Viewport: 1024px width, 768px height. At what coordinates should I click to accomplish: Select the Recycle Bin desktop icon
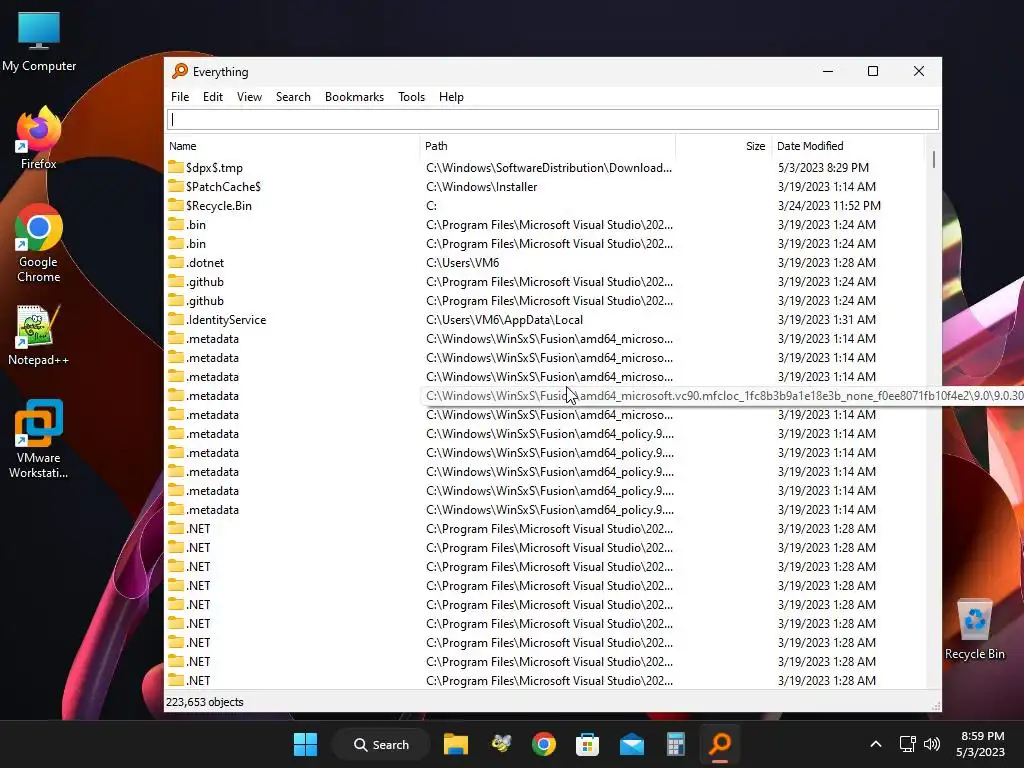click(974, 630)
